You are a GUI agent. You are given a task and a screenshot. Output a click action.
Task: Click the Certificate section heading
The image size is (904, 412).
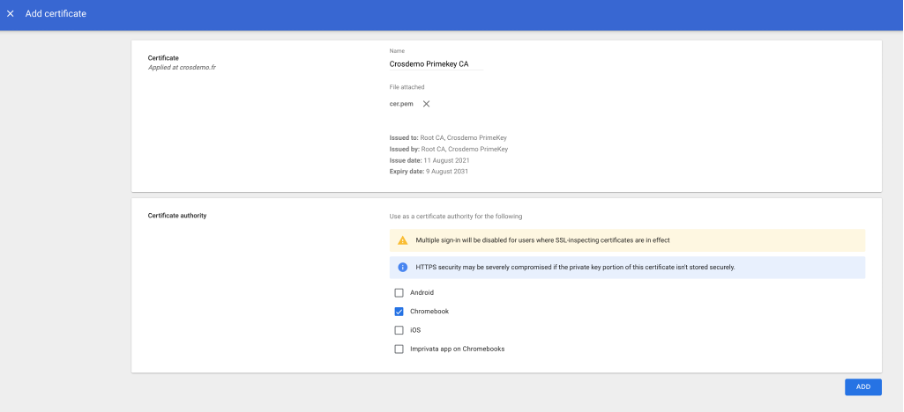(x=163, y=58)
